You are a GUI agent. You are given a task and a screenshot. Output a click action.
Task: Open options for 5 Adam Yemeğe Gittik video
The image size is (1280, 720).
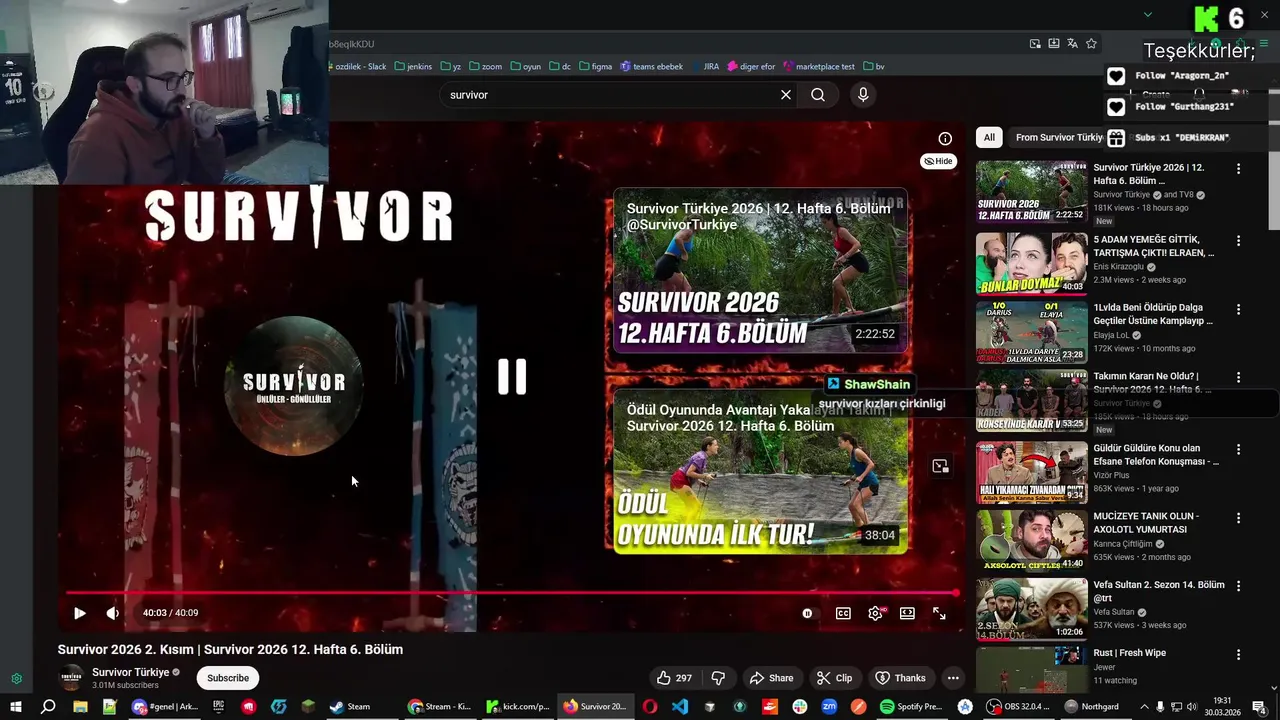click(1238, 241)
